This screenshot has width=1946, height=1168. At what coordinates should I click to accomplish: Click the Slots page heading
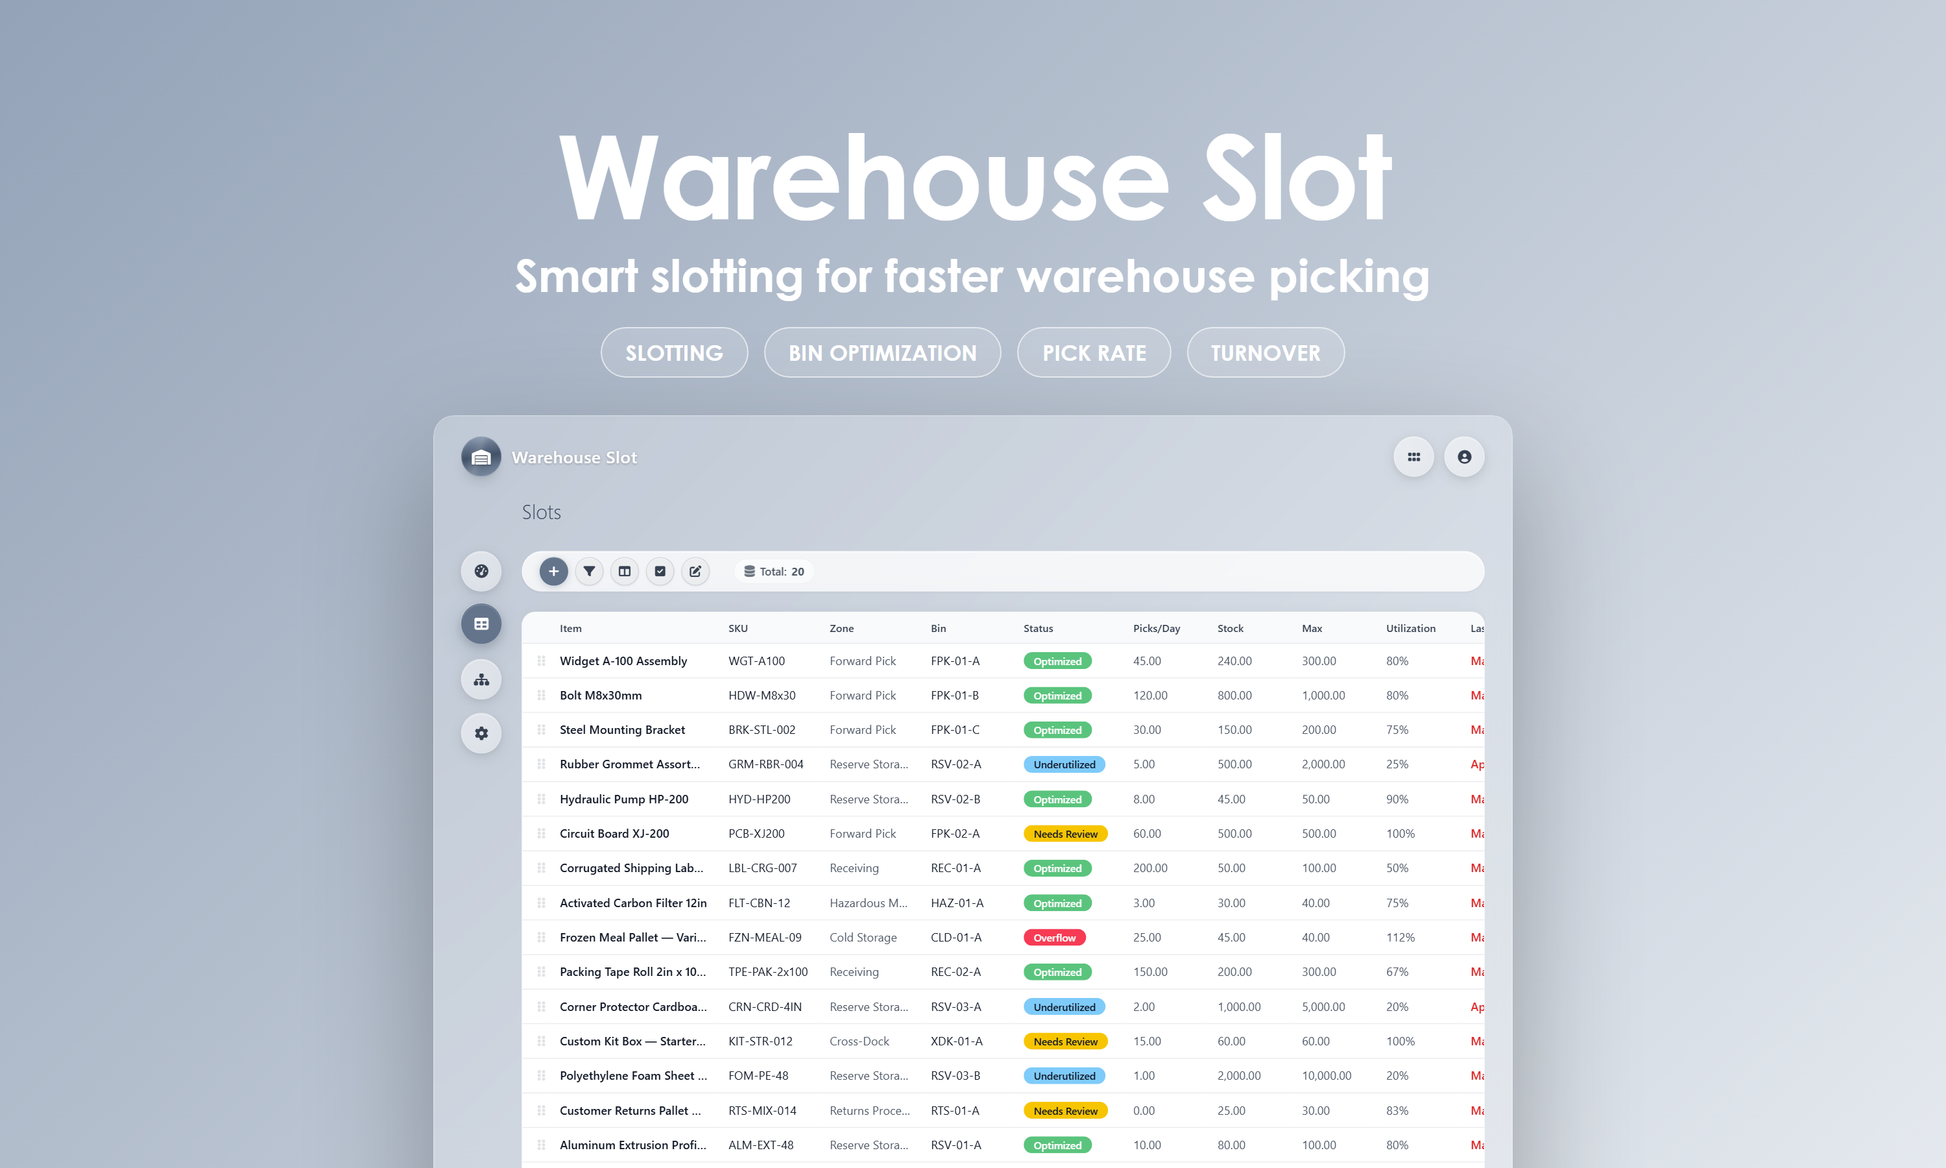(x=541, y=512)
